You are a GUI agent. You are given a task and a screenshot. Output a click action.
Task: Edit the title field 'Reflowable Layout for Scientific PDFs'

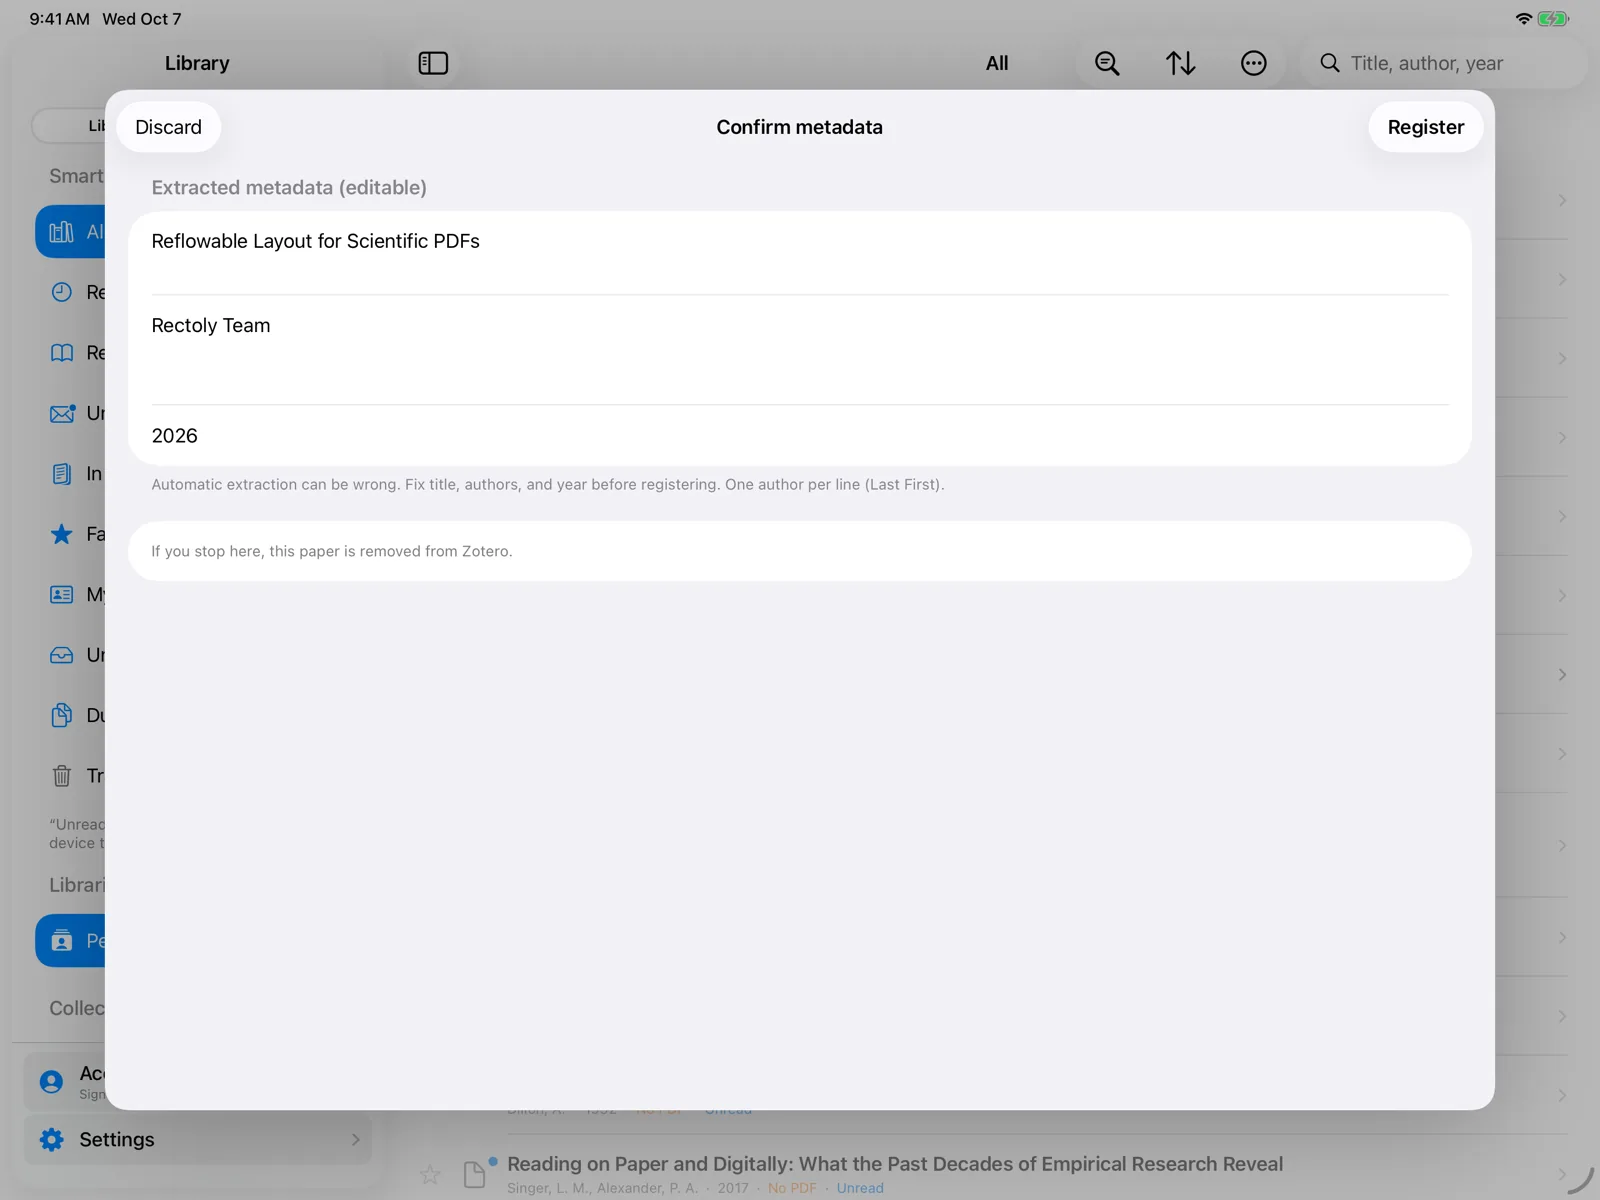pos(800,252)
